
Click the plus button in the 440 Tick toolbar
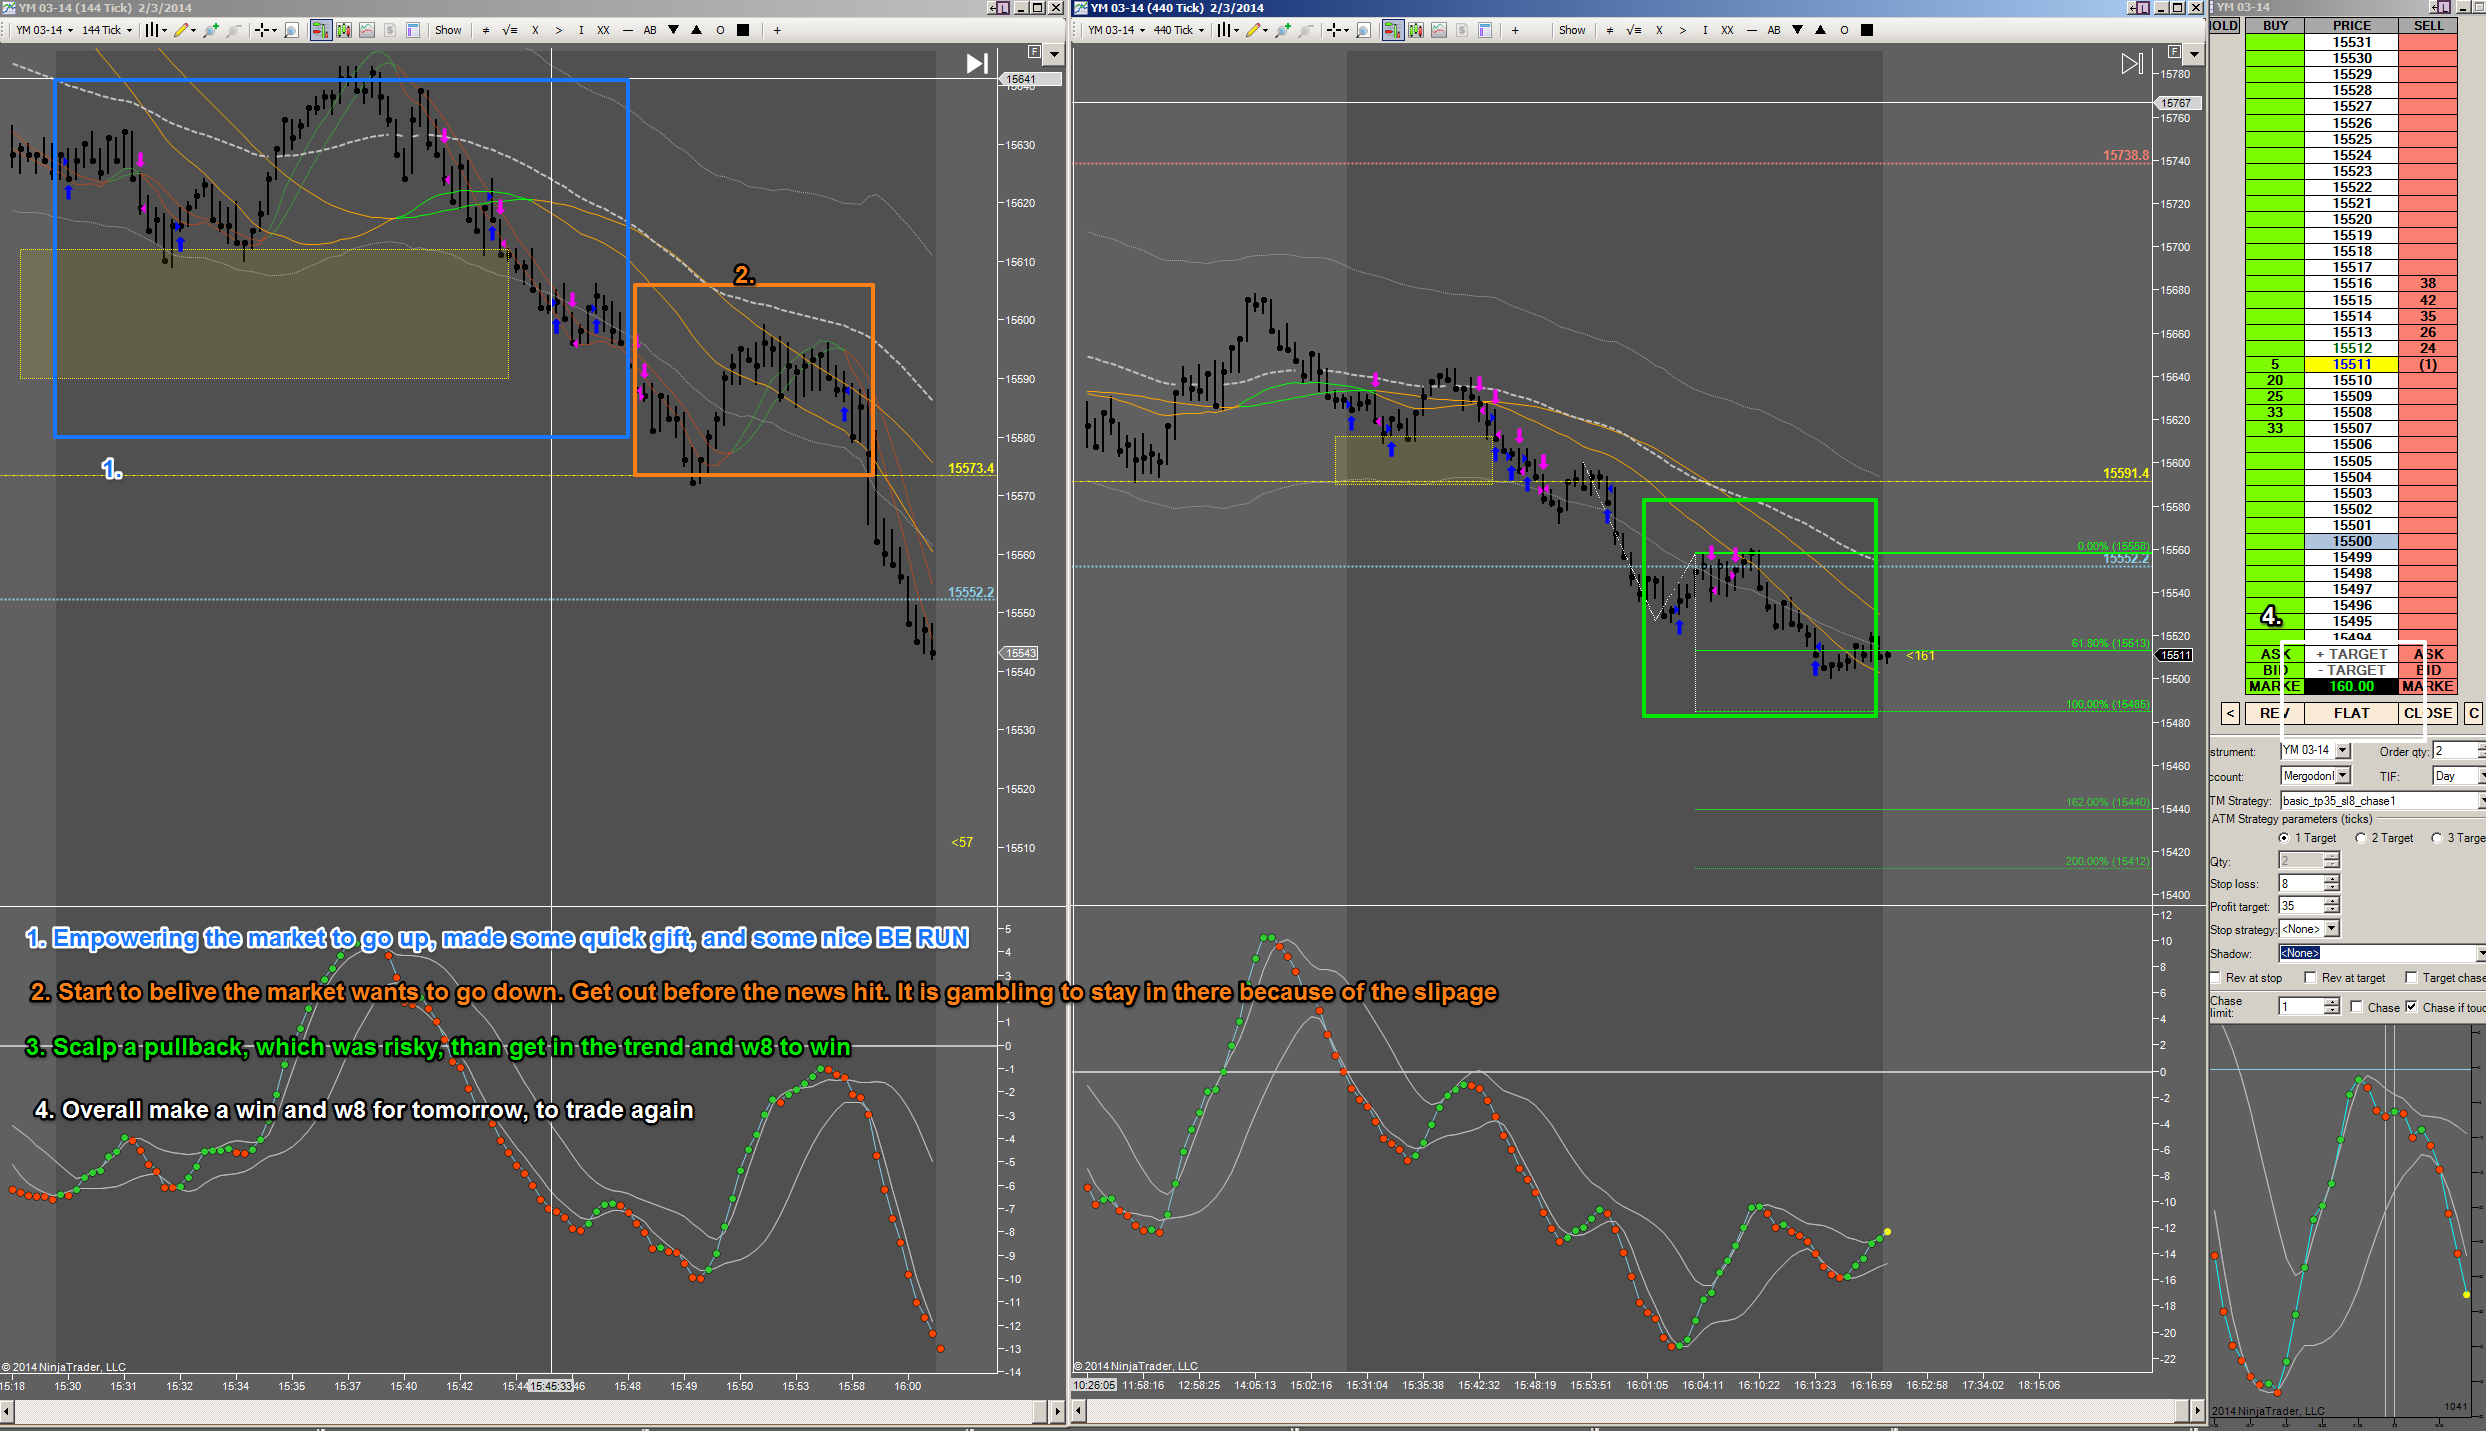(1515, 30)
